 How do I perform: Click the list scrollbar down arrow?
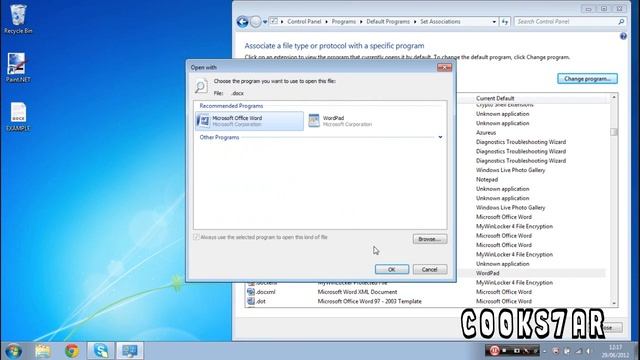click(x=614, y=303)
